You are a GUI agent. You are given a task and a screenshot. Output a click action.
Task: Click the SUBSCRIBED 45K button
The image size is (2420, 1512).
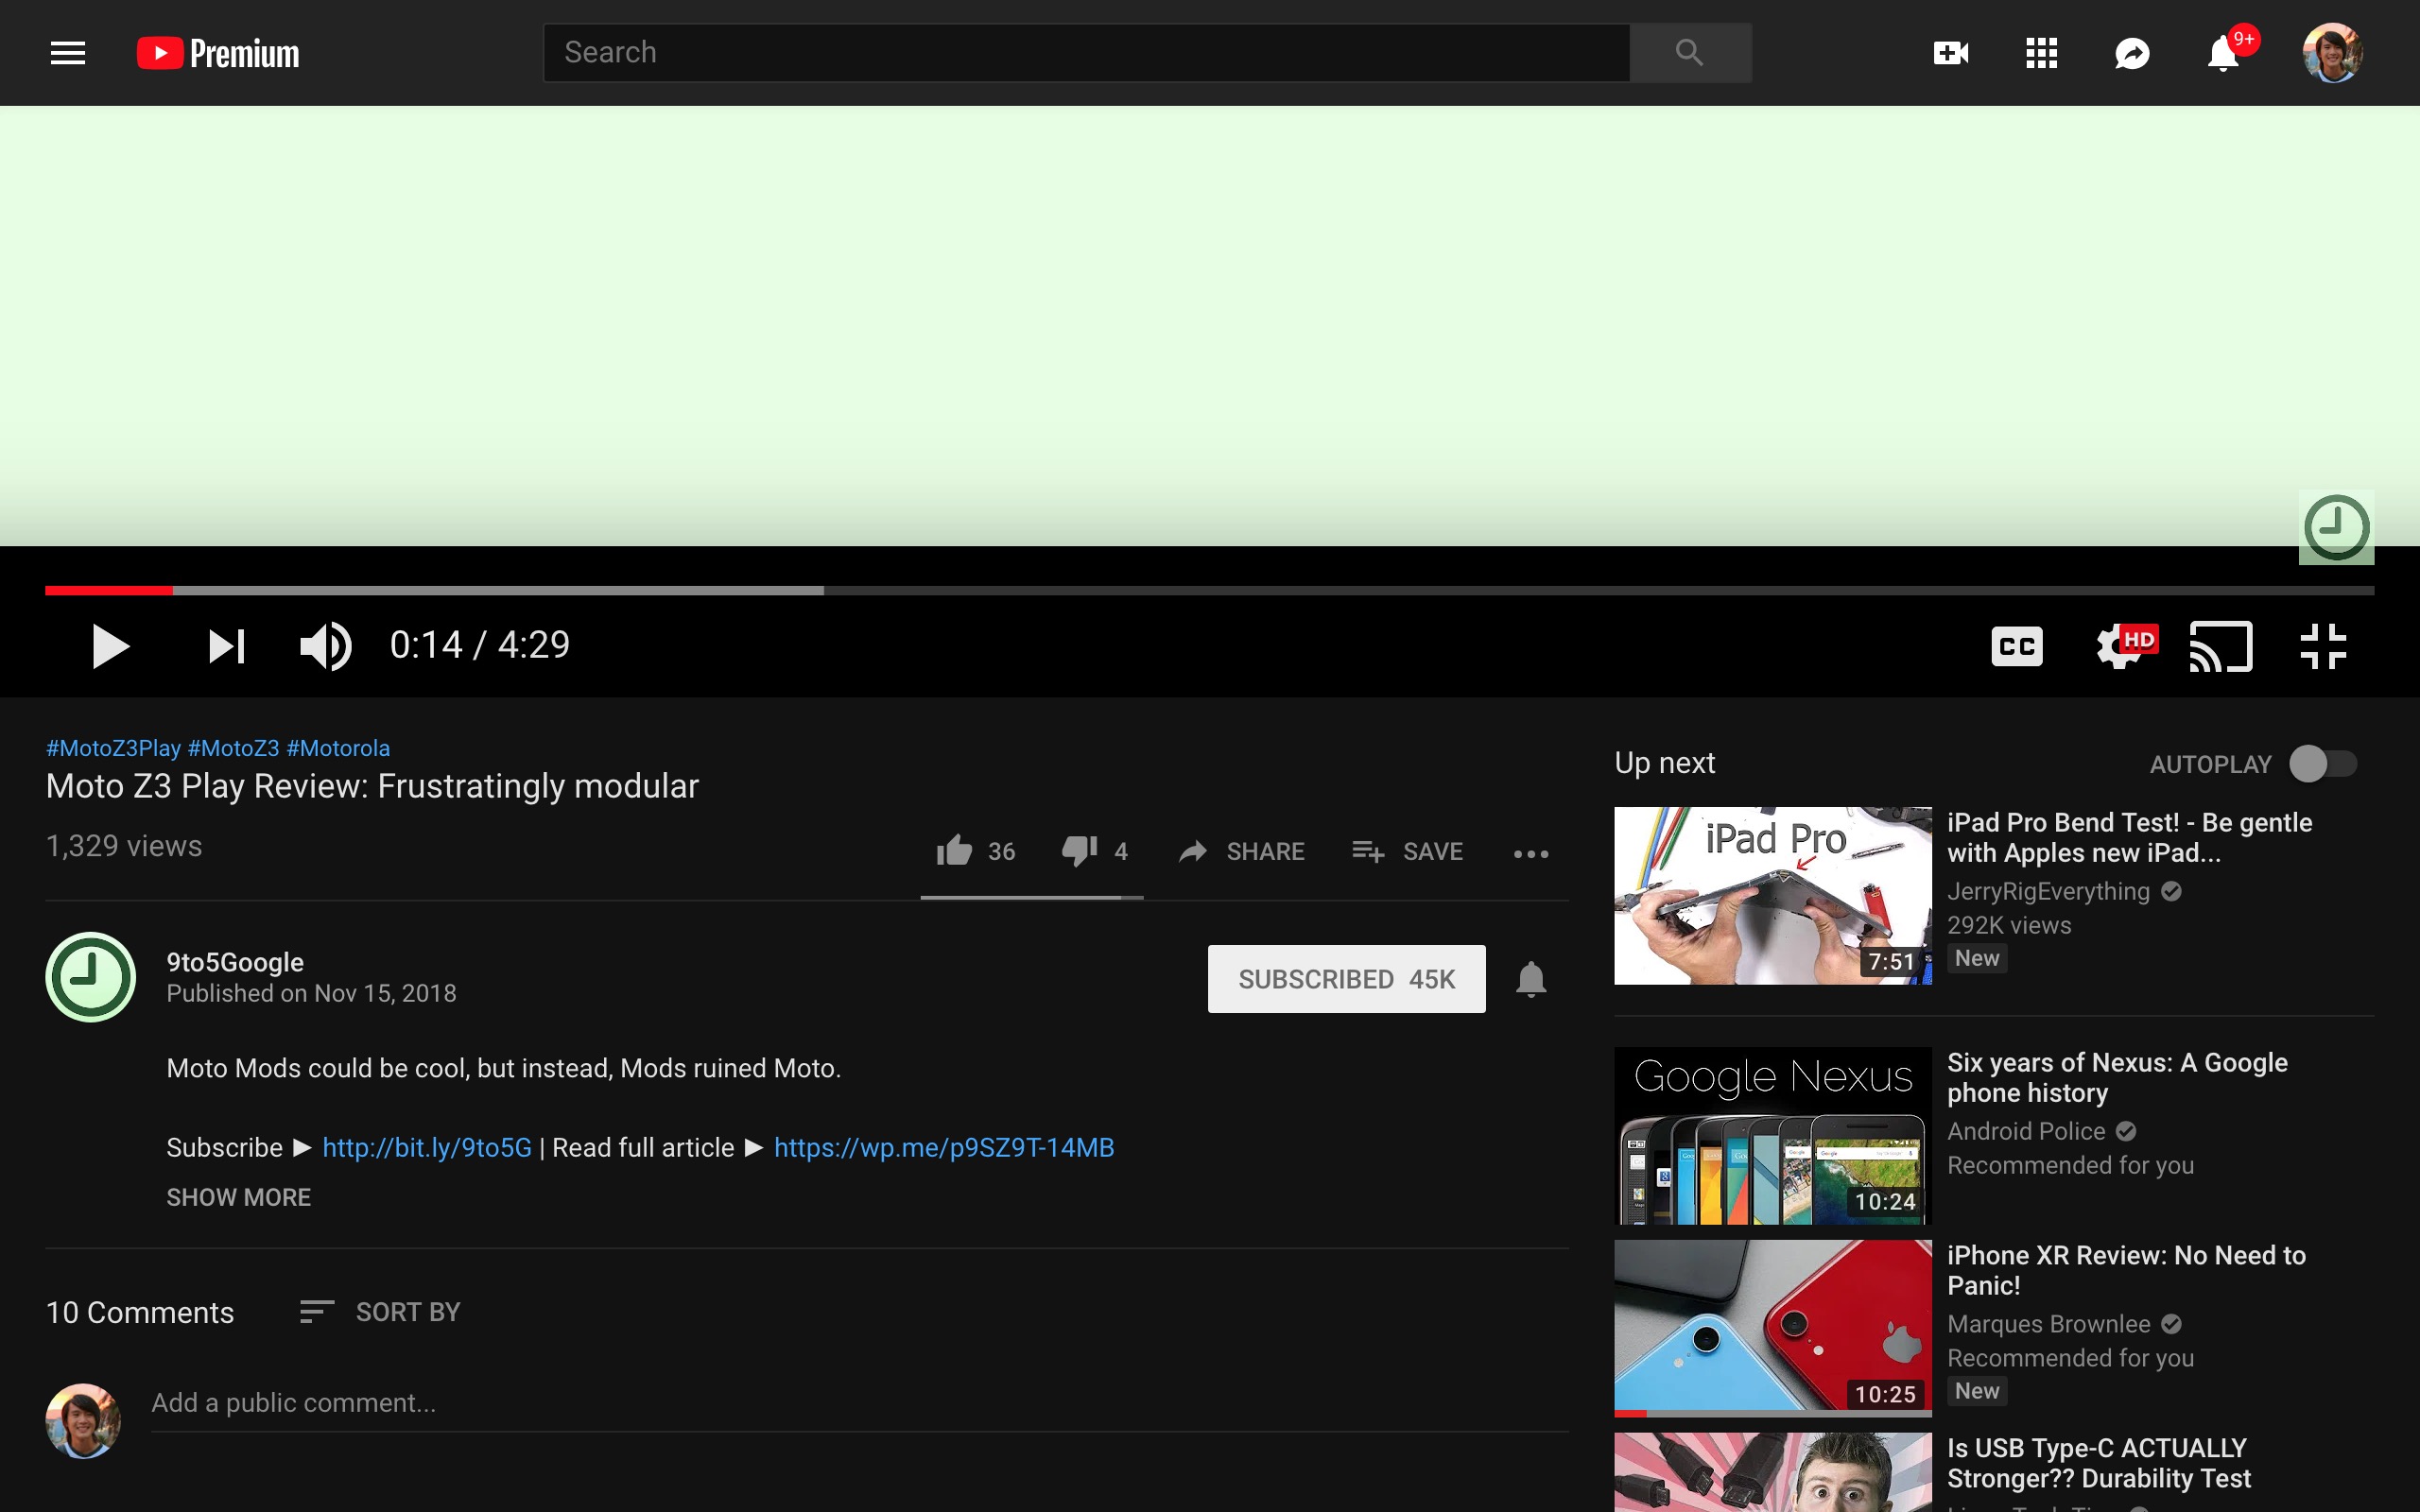(x=1346, y=979)
